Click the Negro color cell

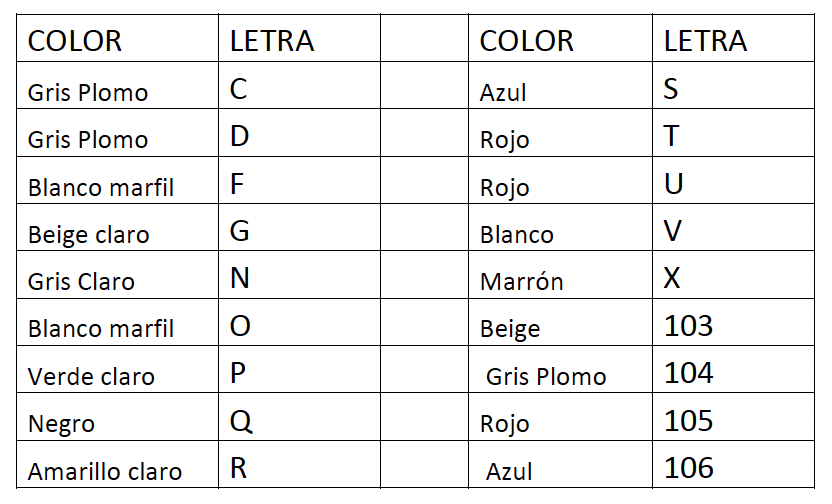[x=62, y=424]
